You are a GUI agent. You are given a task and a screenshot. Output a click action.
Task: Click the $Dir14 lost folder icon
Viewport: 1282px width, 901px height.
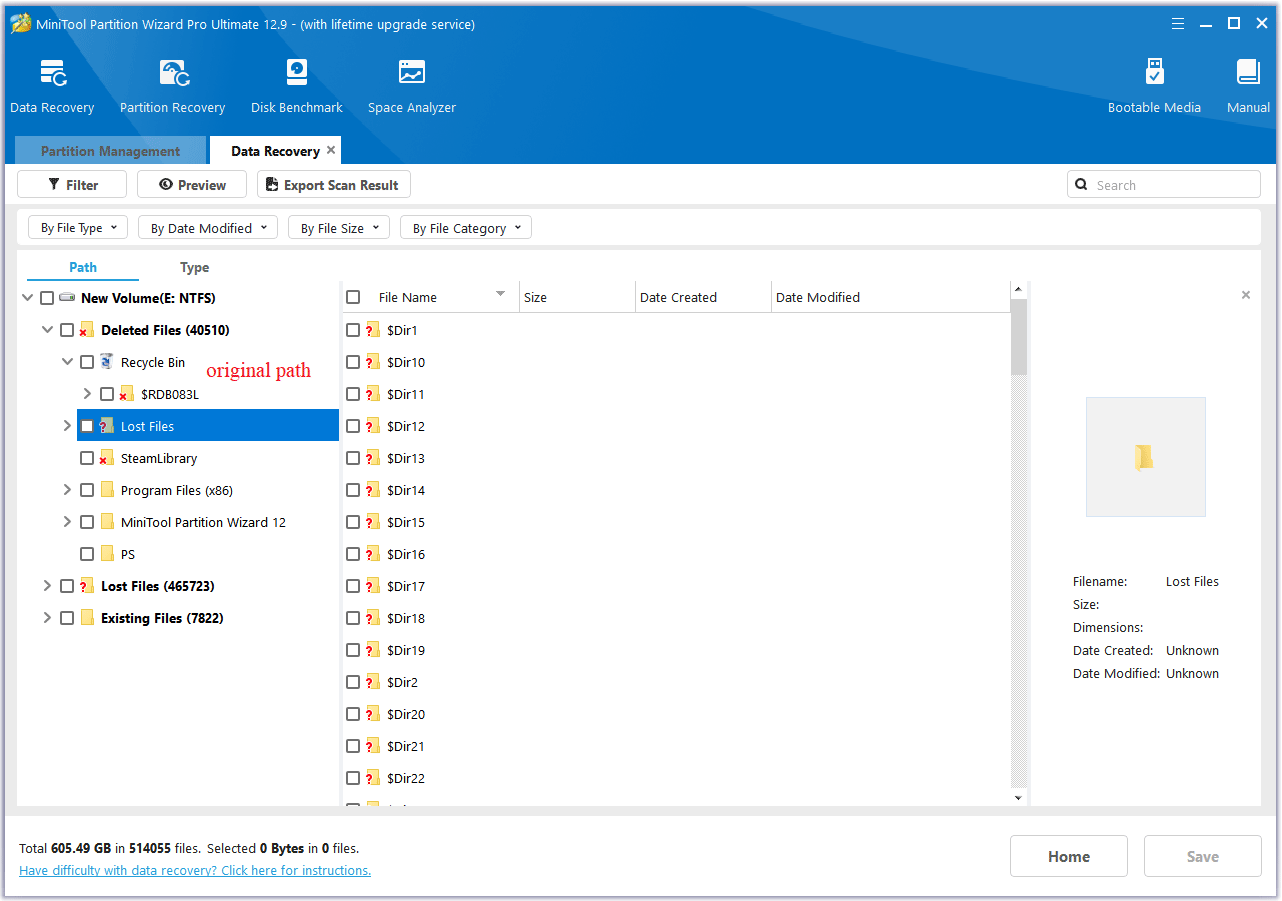(373, 490)
